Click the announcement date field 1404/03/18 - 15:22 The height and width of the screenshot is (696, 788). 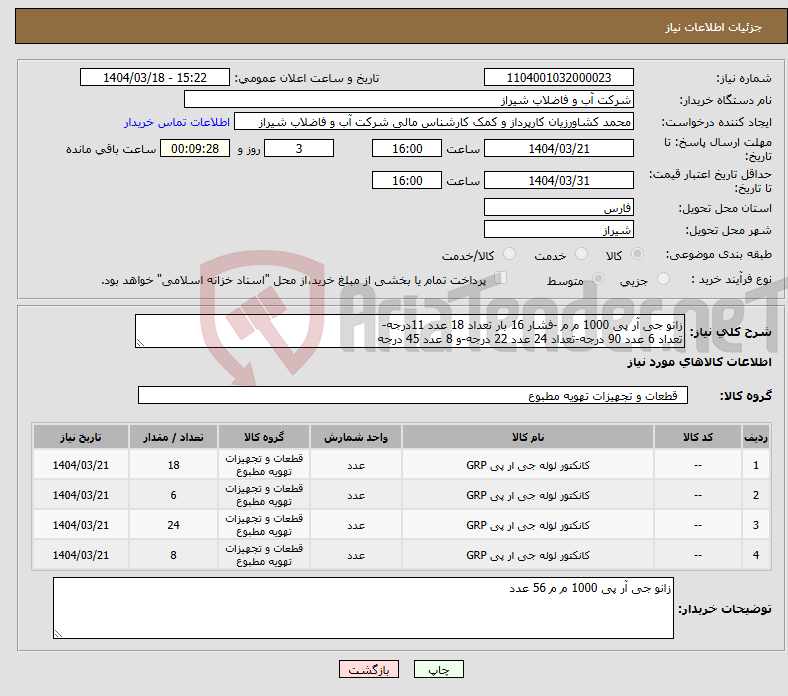155,77
